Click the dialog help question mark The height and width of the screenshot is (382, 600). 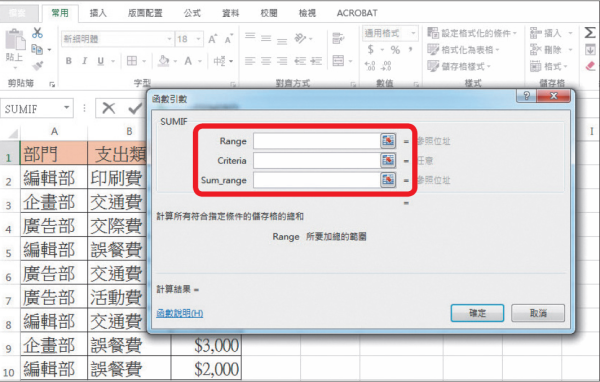pyautogui.click(x=527, y=96)
